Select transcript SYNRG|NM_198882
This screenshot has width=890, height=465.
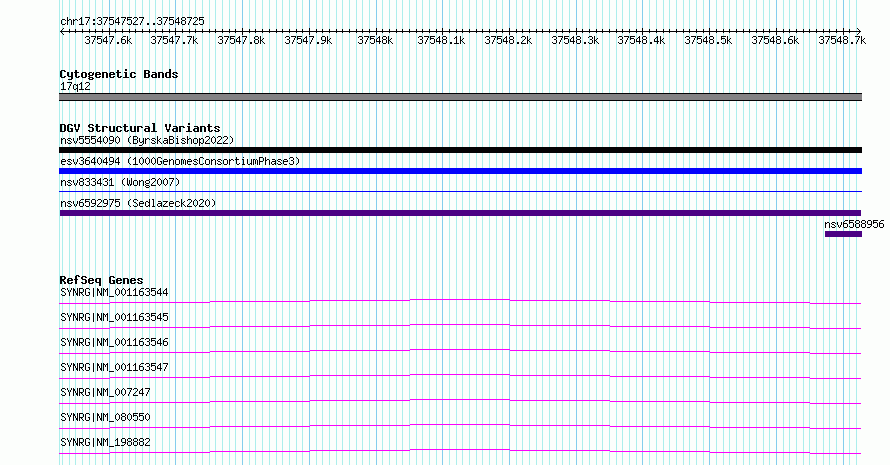[105, 442]
